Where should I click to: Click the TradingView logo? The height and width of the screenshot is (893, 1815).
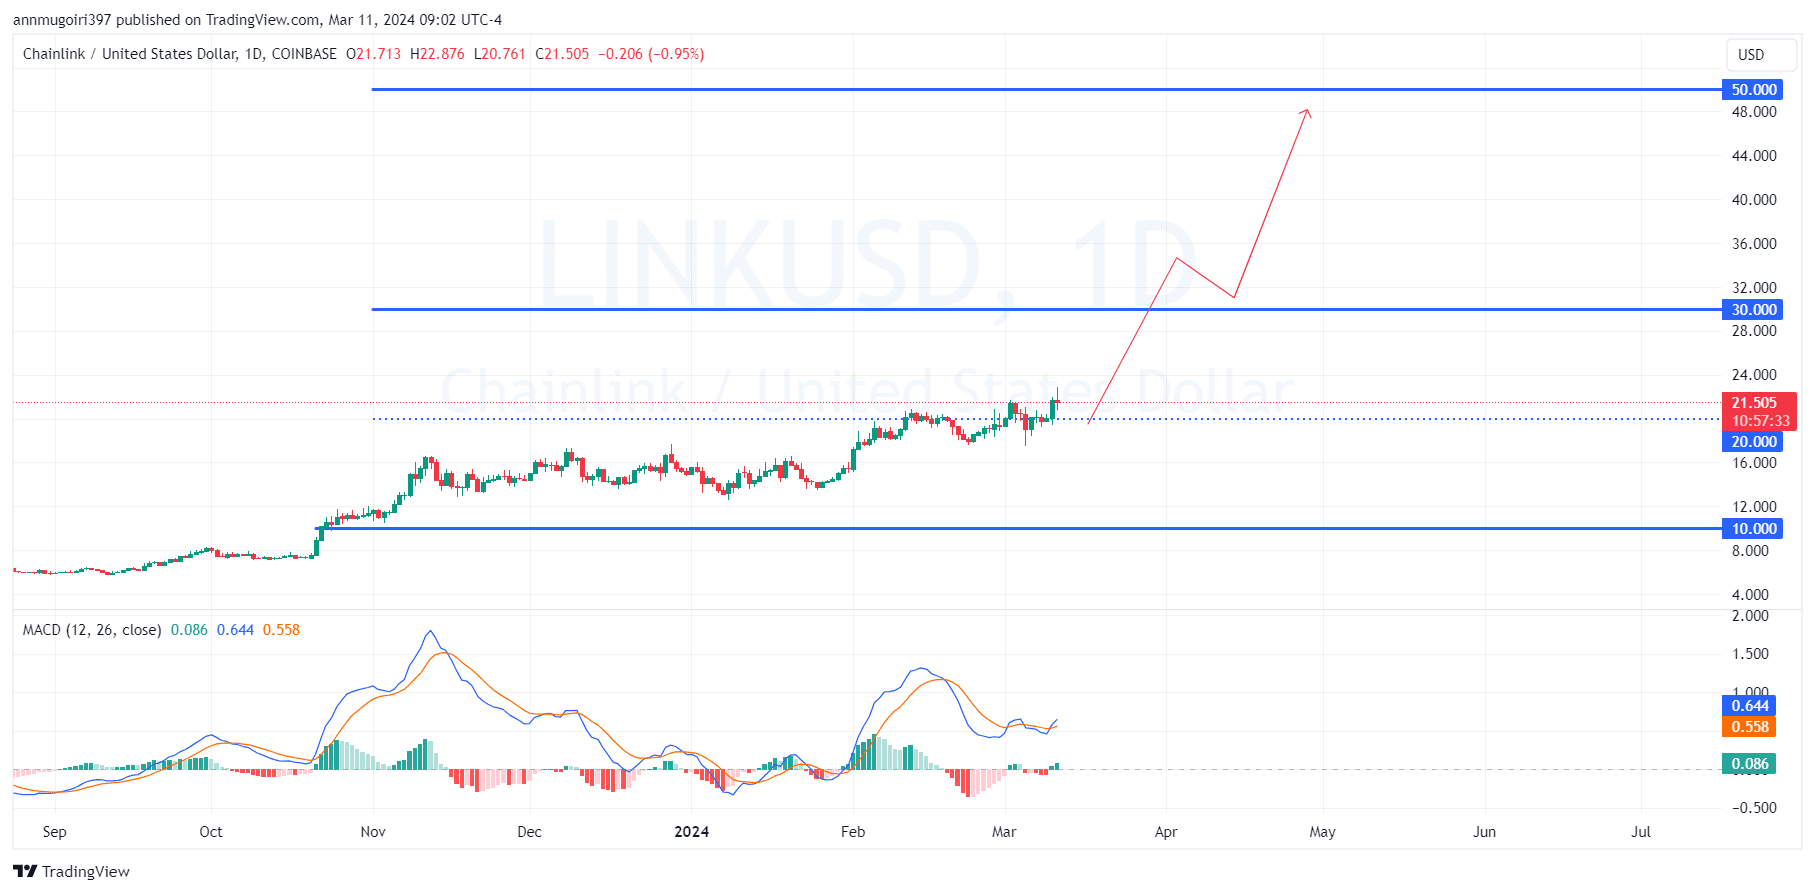(x=71, y=871)
